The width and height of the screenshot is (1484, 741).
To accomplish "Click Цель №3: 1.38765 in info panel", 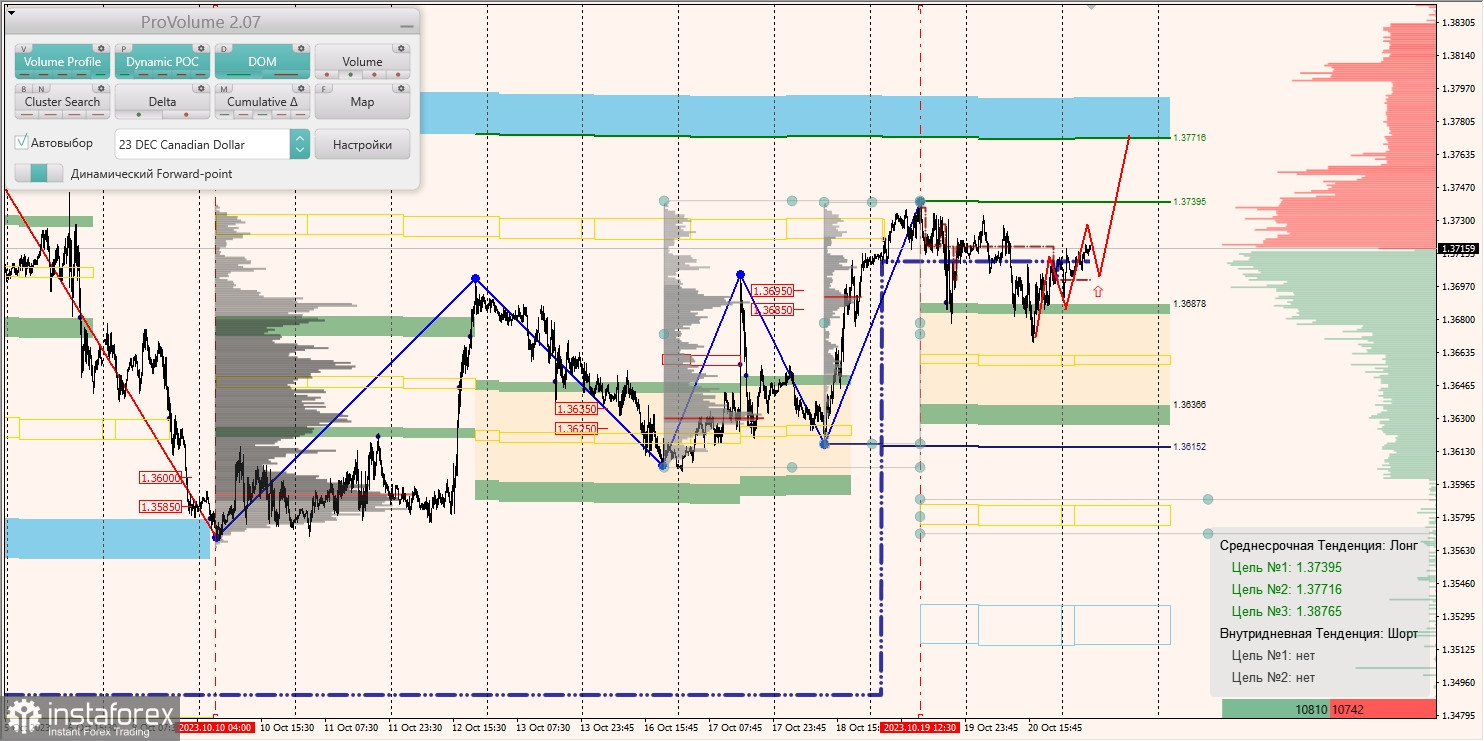I will point(1287,611).
